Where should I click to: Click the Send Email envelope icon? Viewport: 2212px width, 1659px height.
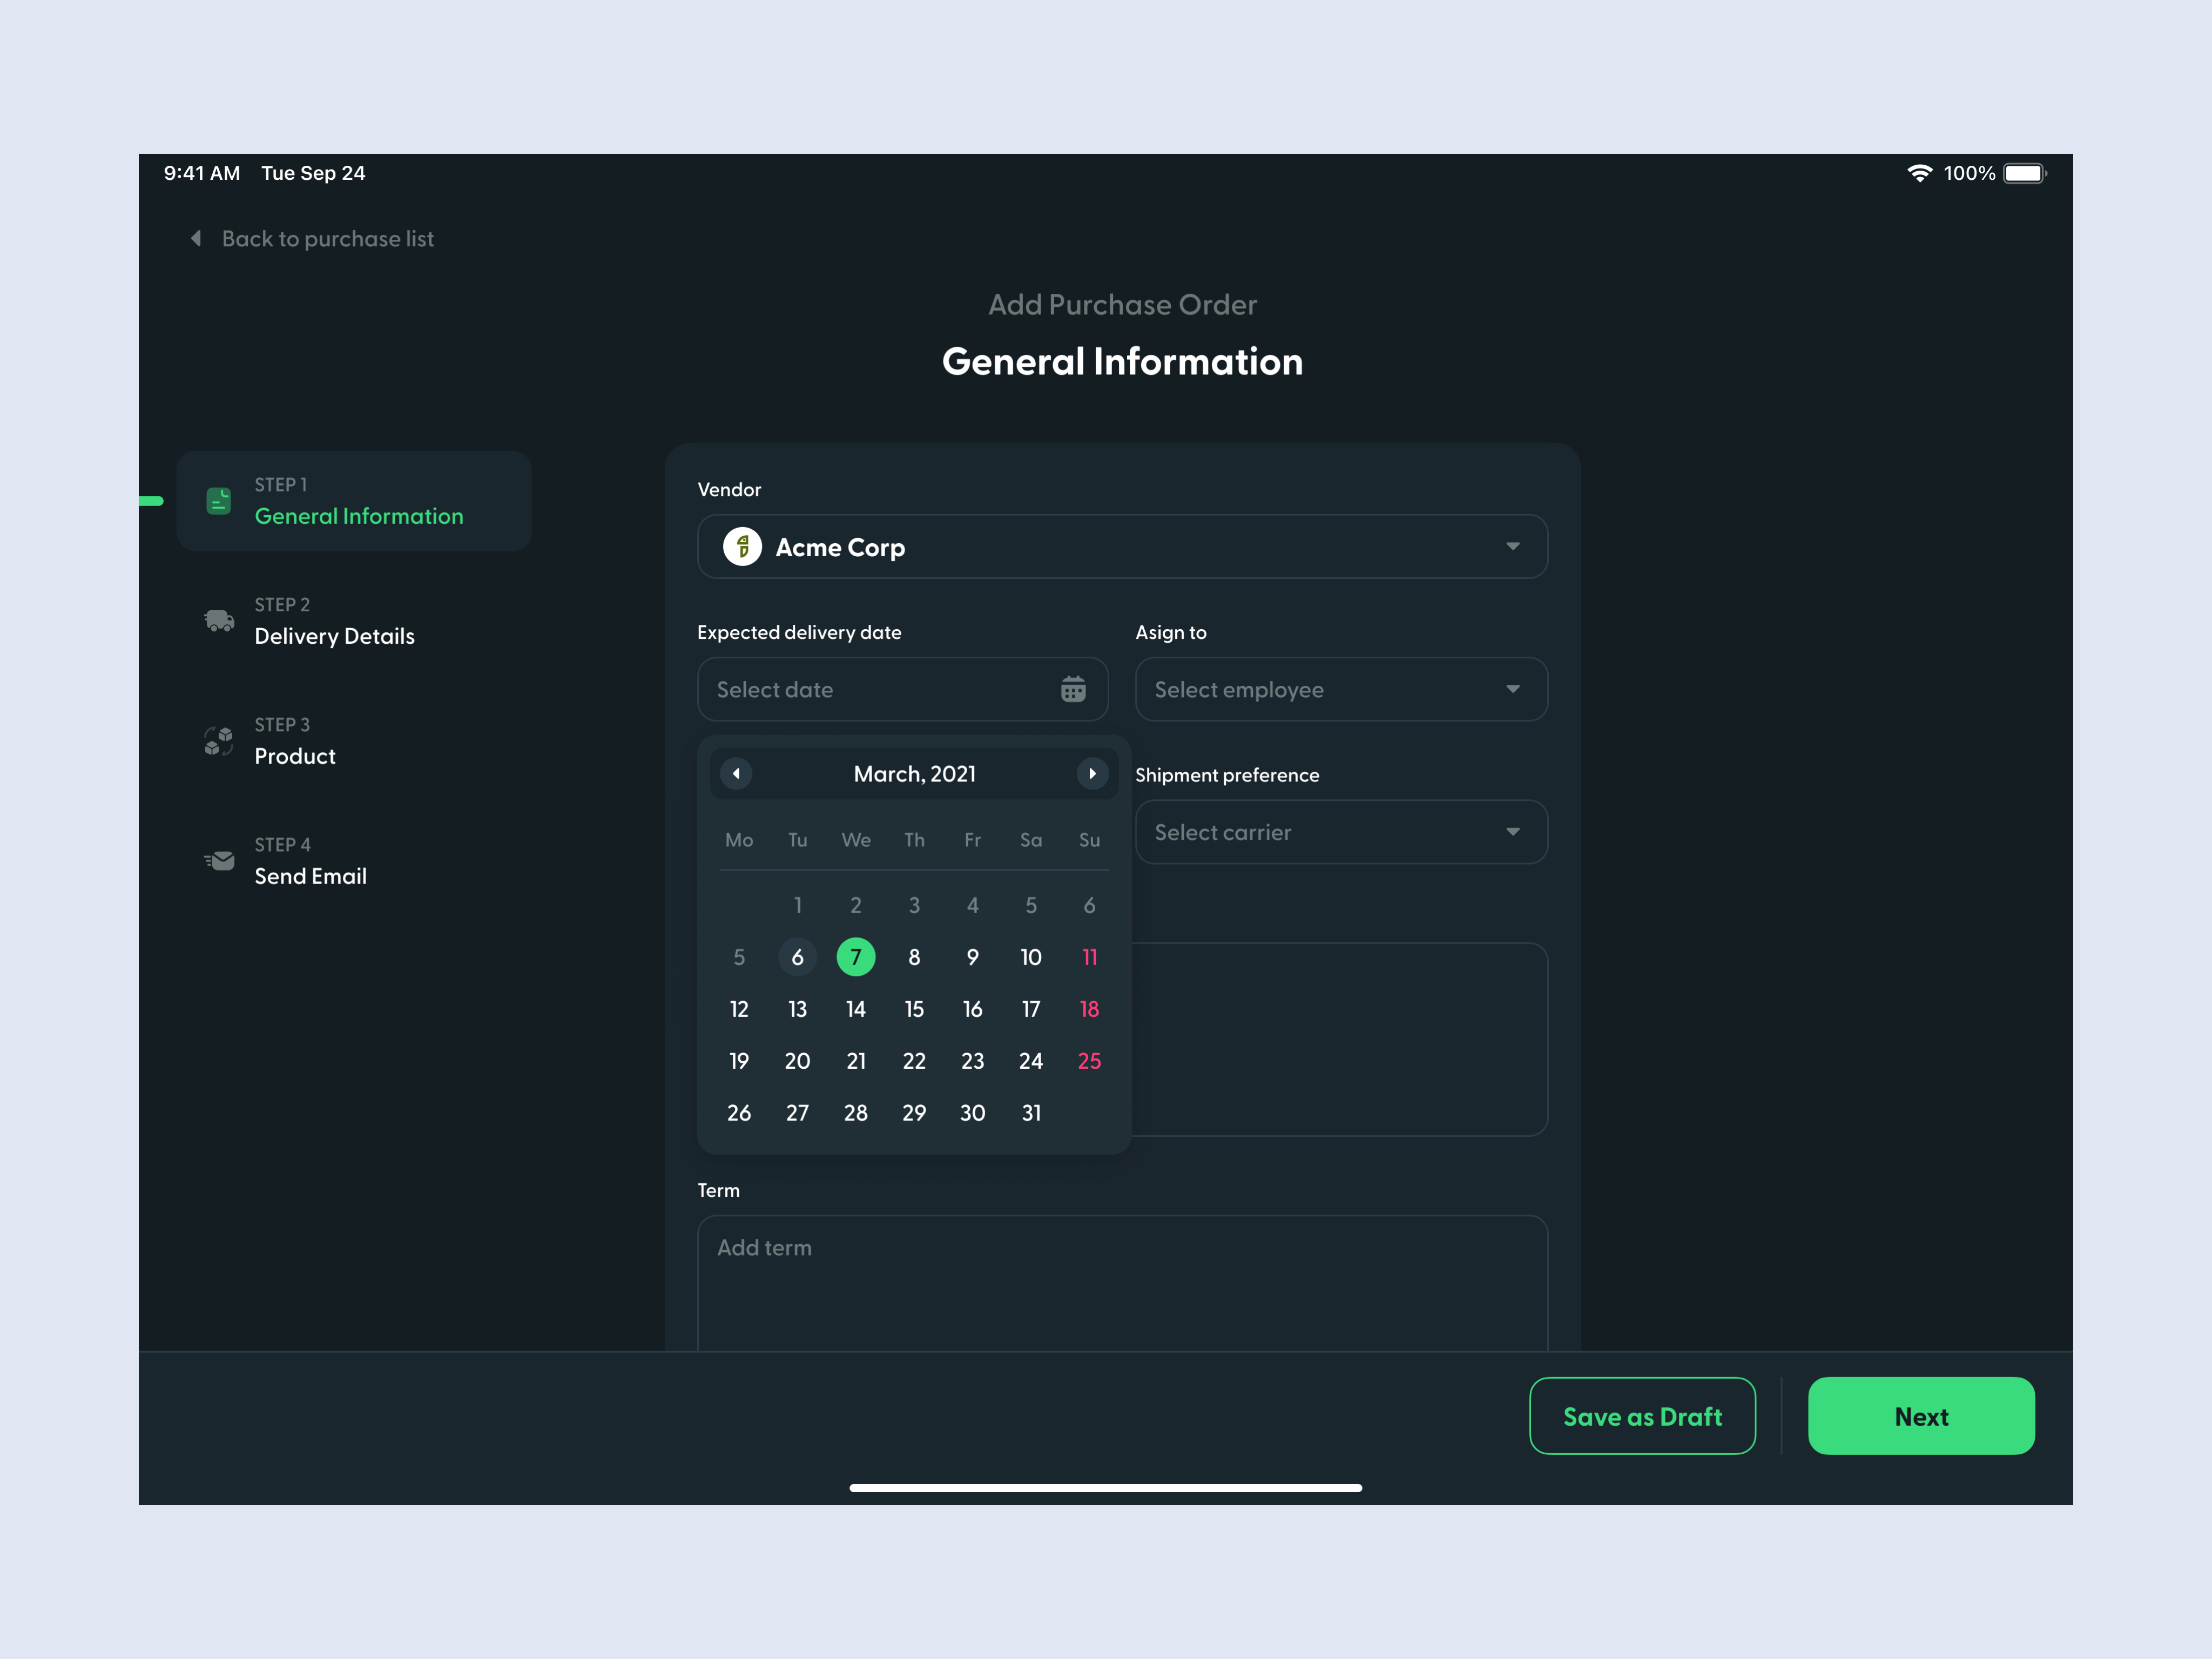[219, 861]
